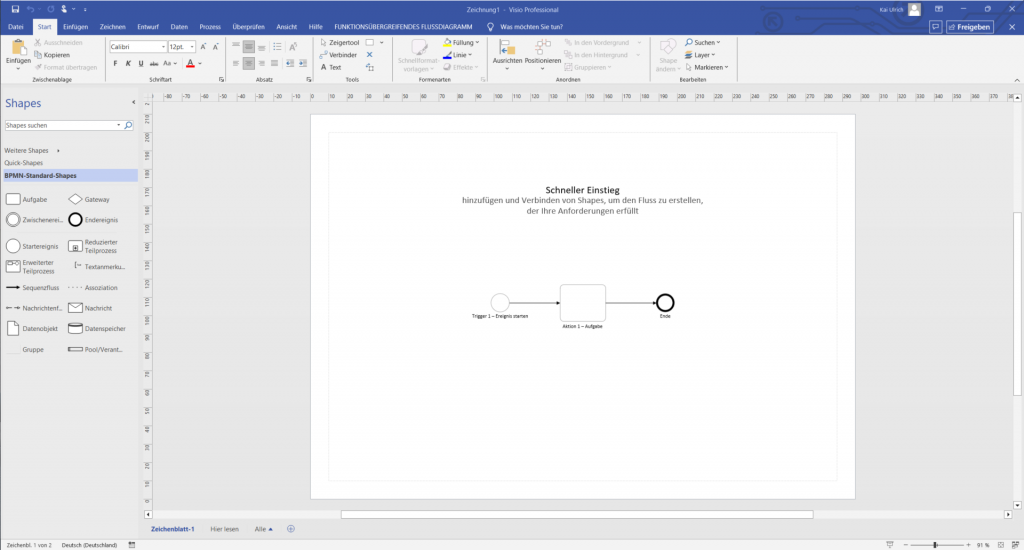Expand Weitere Shapes submenu
1024x550 pixels.
(x=32, y=150)
